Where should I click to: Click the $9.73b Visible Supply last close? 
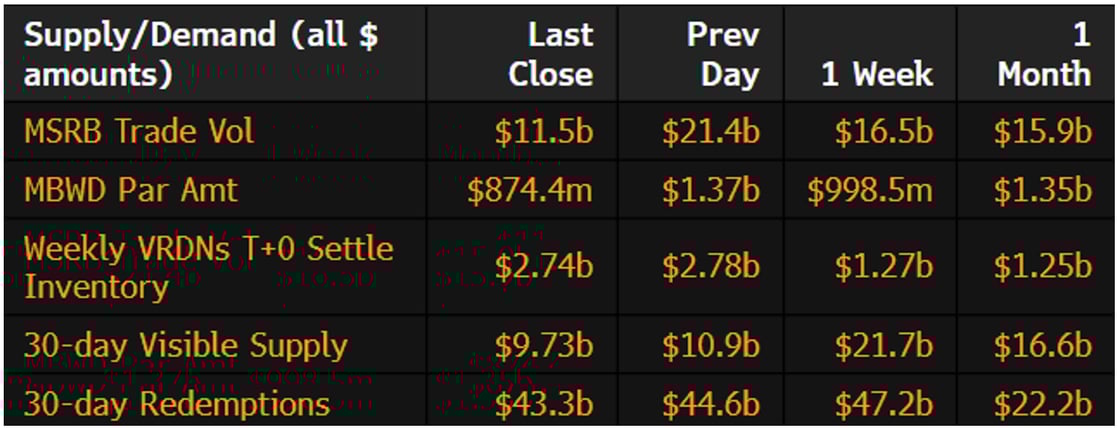[543, 346]
